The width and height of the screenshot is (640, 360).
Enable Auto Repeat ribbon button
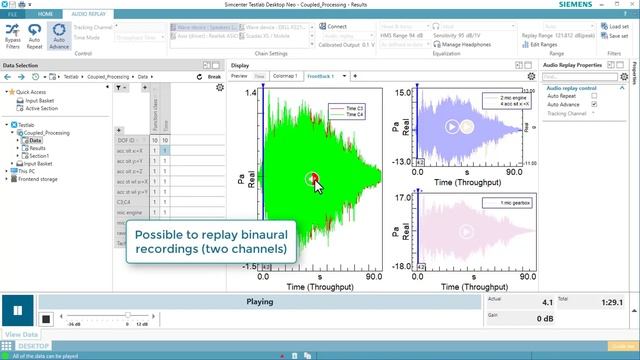(x=34, y=36)
